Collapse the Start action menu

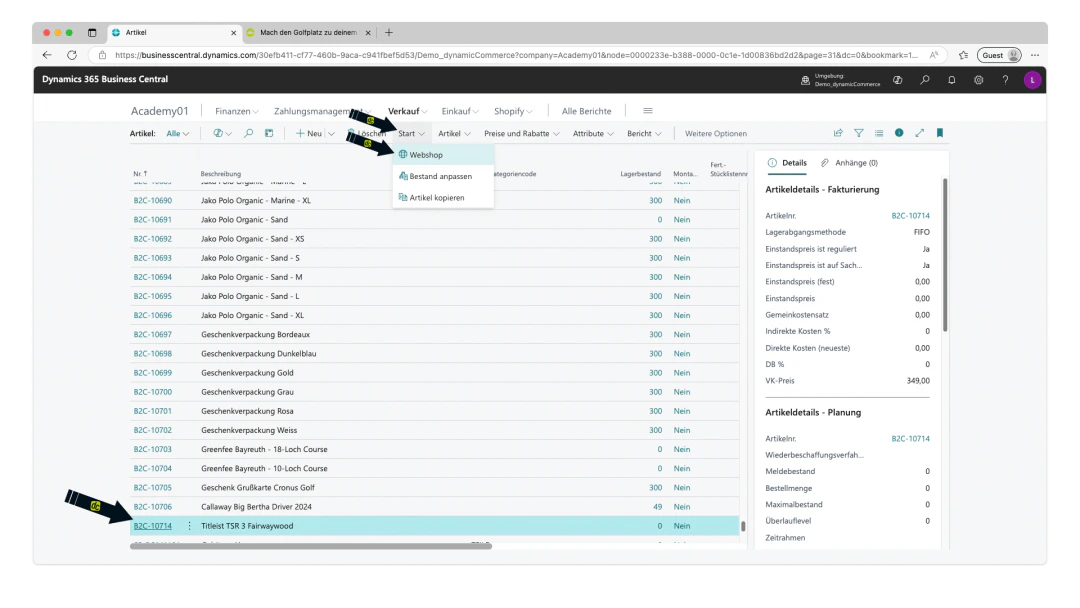coord(411,134)
